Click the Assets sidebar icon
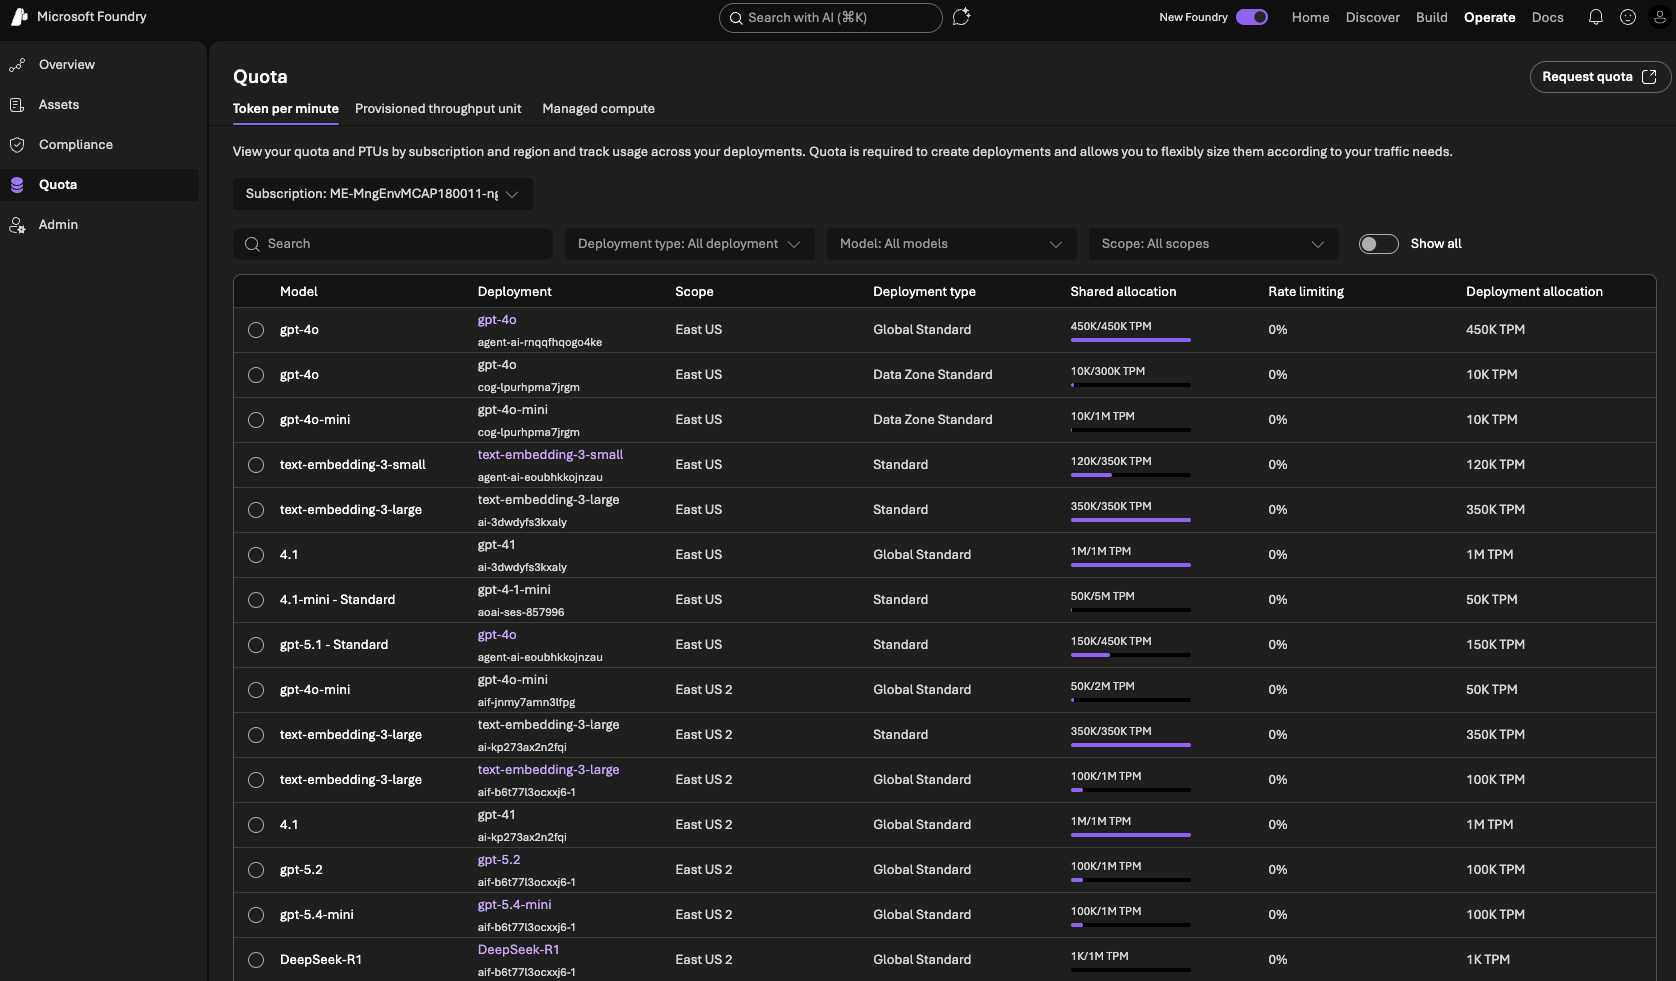This screenshot has height=981, width=1676. (x=17, y=105)
